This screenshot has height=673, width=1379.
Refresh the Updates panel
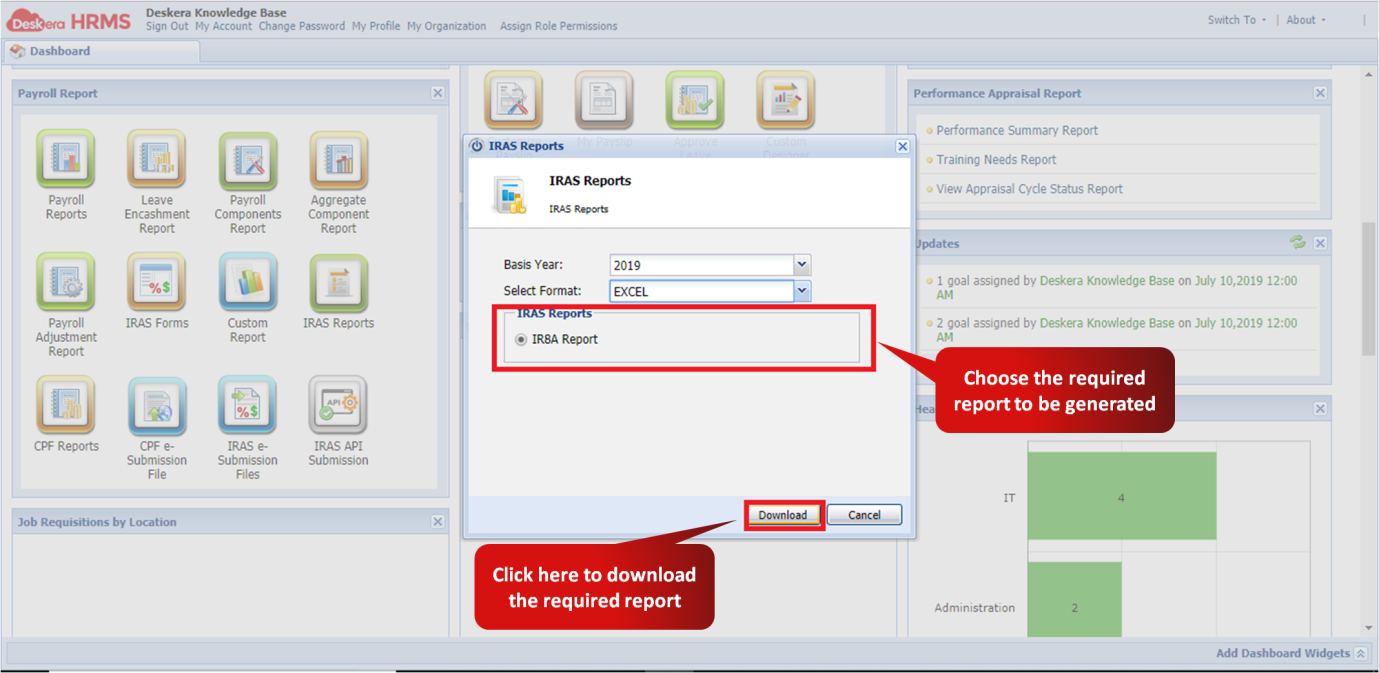[x=1298, y=242]
